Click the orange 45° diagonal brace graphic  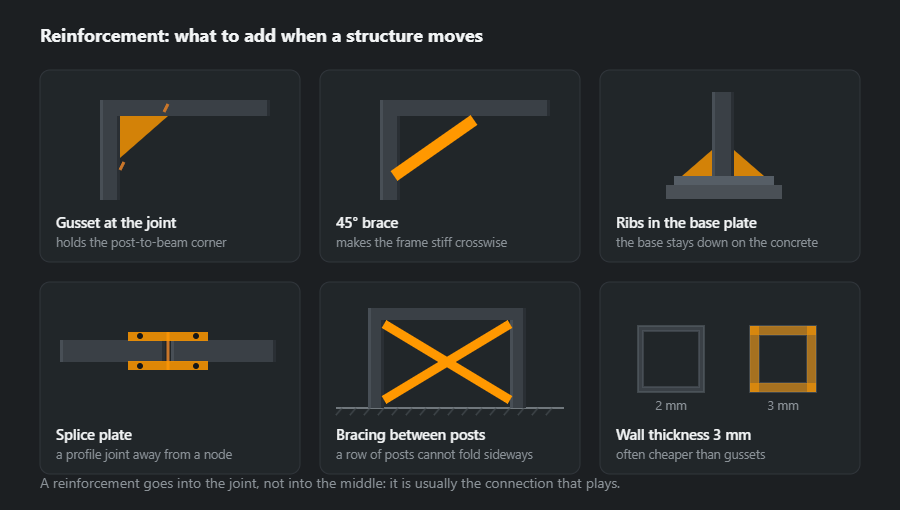[434, 148]
